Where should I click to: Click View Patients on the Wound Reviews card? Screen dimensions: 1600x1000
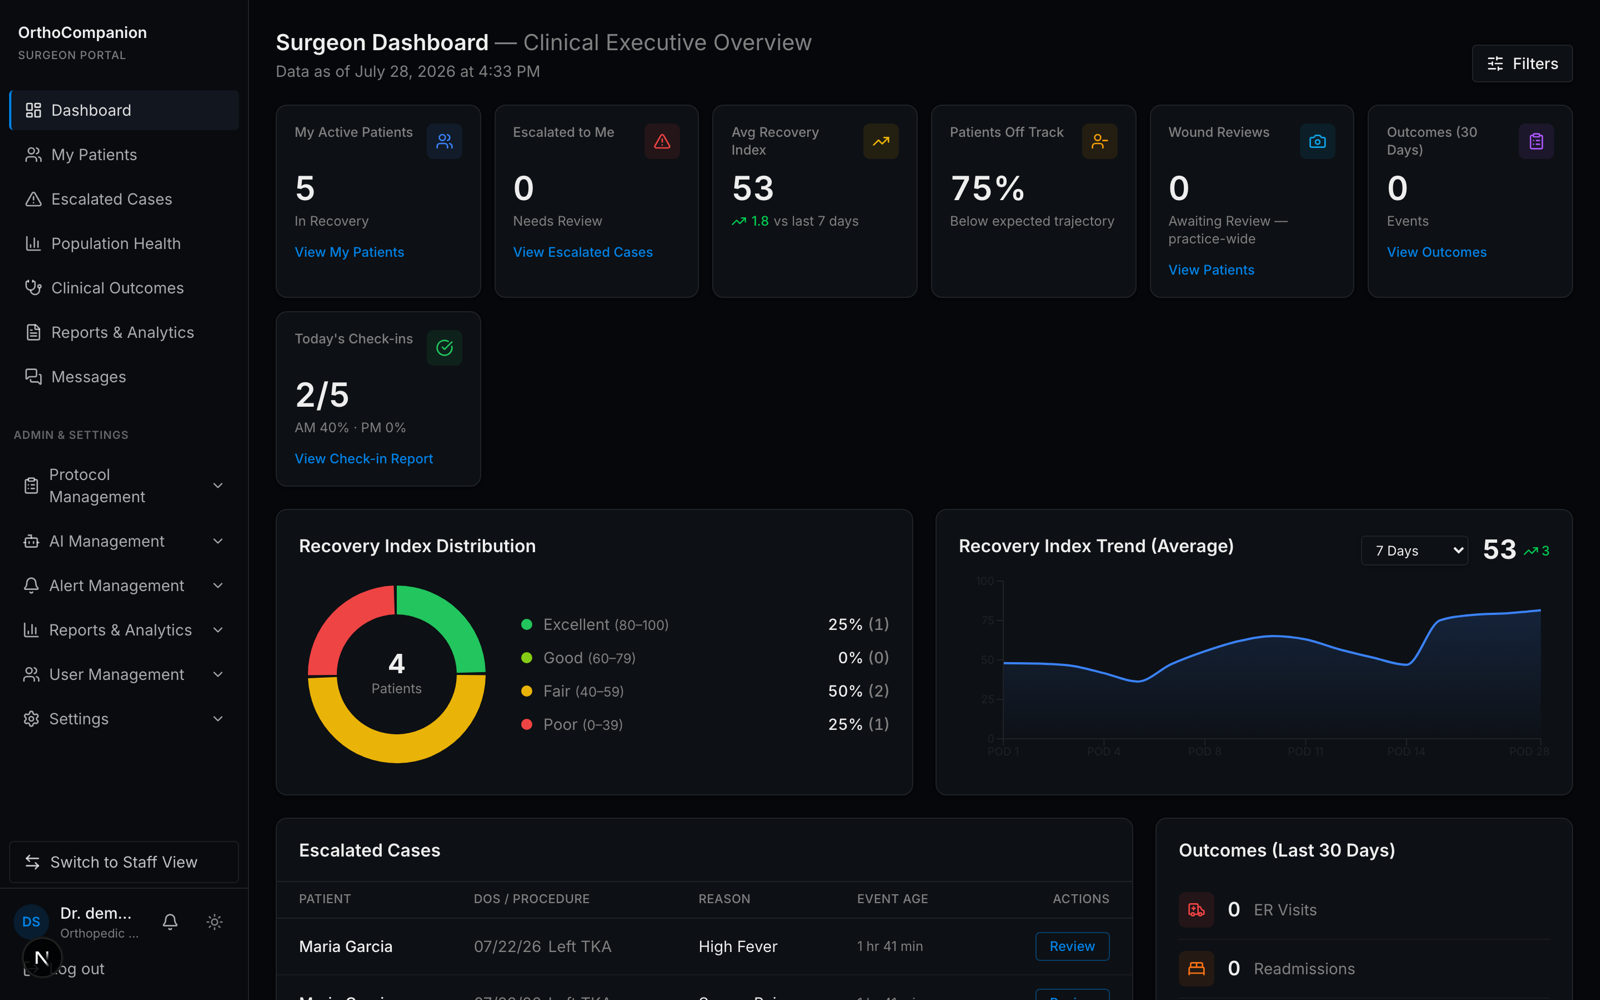[x=1211, y=270]
